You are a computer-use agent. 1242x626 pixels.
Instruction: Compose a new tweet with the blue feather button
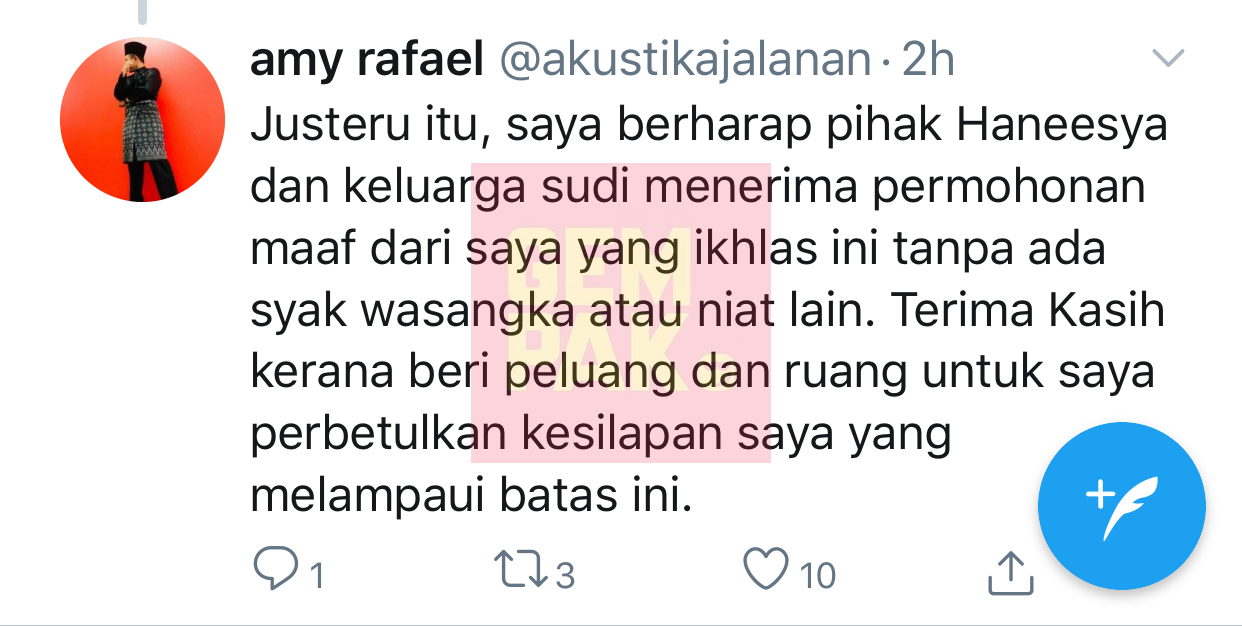(x=1121, y=506)
